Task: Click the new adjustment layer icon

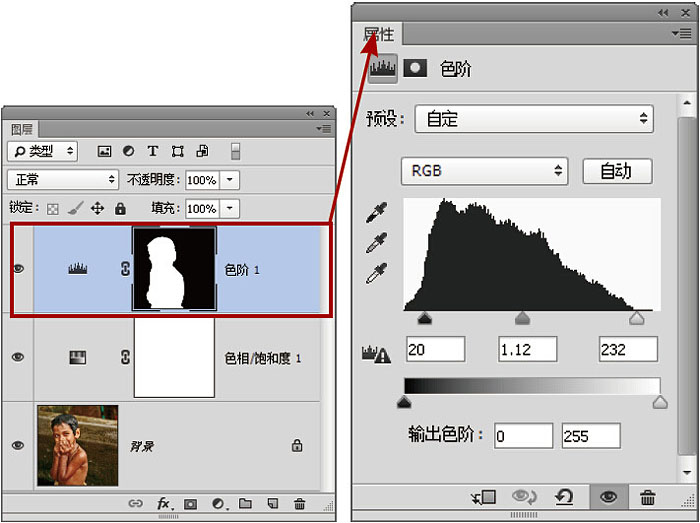Action: pyautogui.click(x=217, y=504)
